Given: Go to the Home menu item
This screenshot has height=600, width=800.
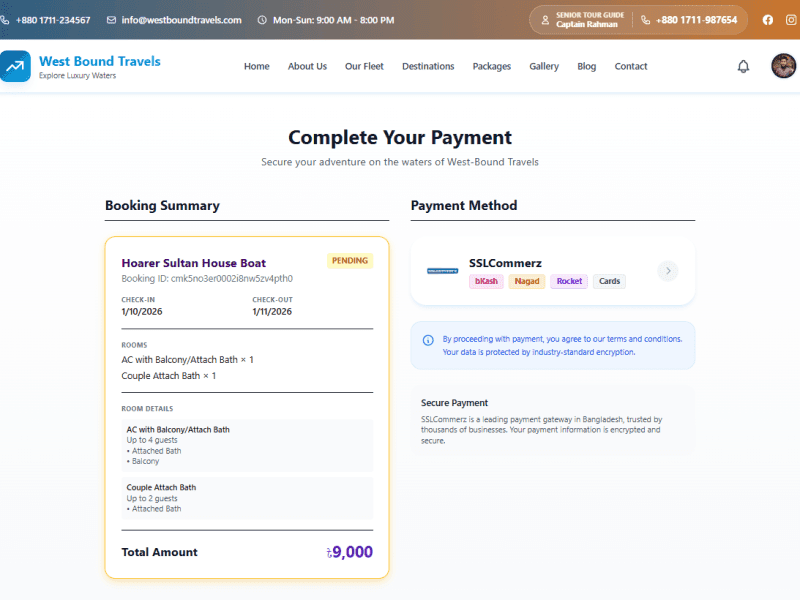Looking at the screenshot, I should [257, 66].
